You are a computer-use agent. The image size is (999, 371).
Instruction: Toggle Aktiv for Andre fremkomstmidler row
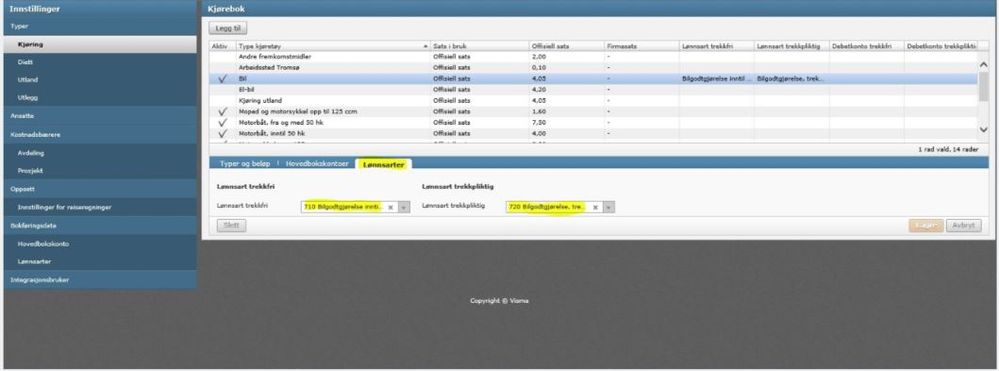[x=223, y=57]
